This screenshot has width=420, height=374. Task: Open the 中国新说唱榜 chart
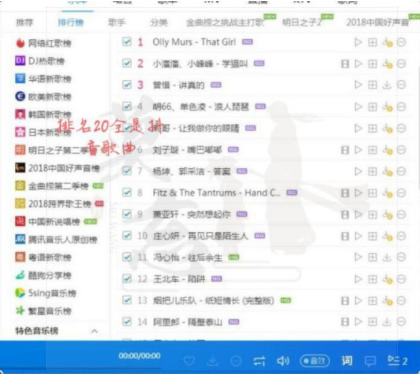coord(48,222)
